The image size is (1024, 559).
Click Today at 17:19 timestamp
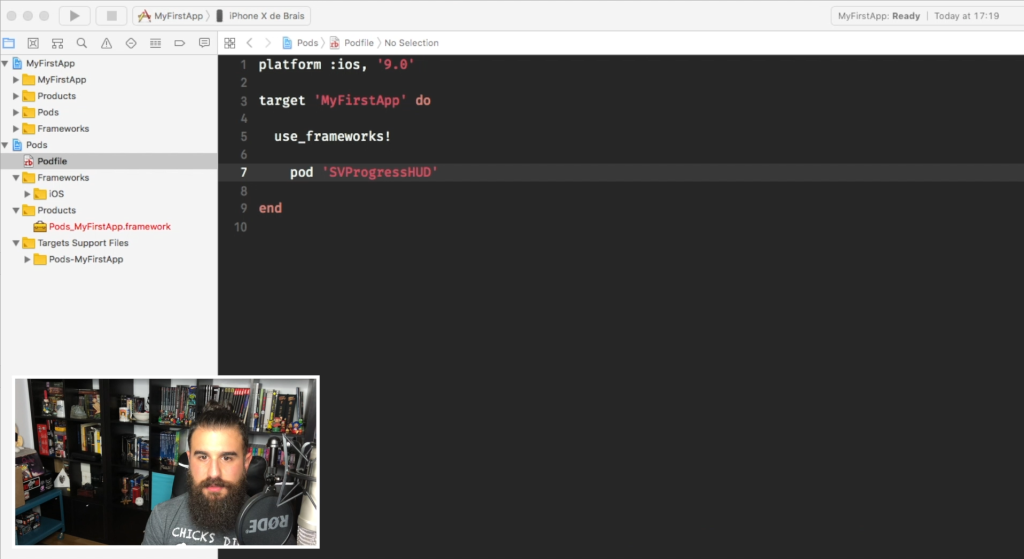coord(967,16)
